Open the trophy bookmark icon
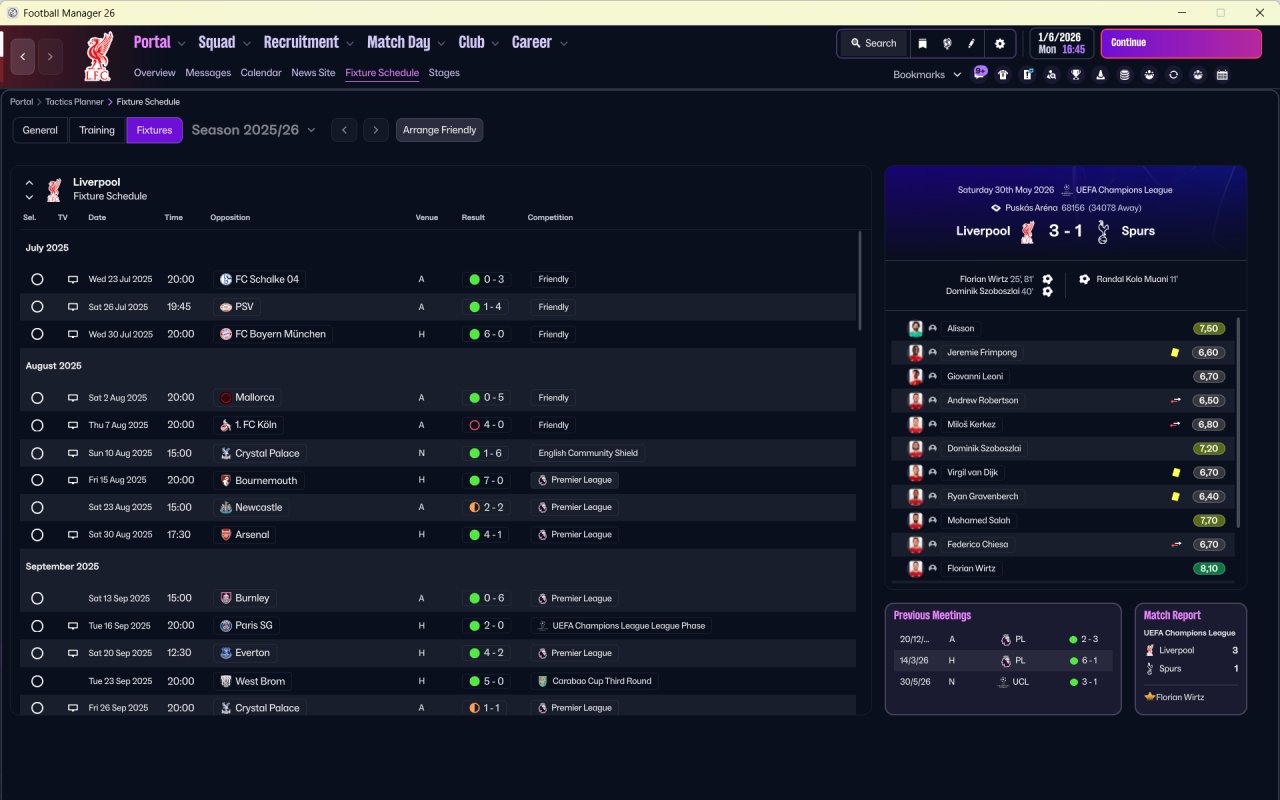Image resolution: width=1280 pixels, height=800 pixels. pos(1076,74)
